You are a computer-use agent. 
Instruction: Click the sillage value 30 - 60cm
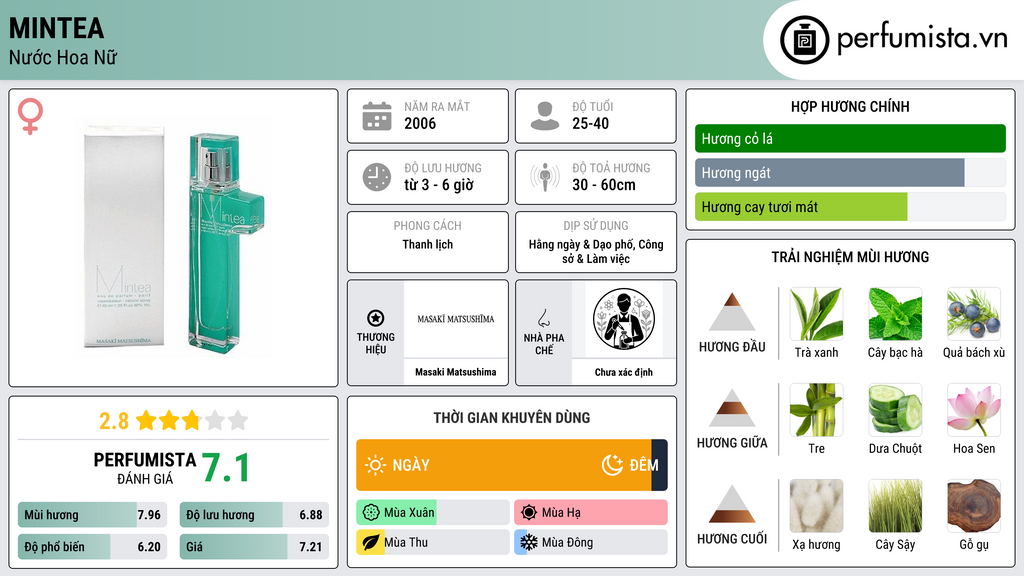603,185
